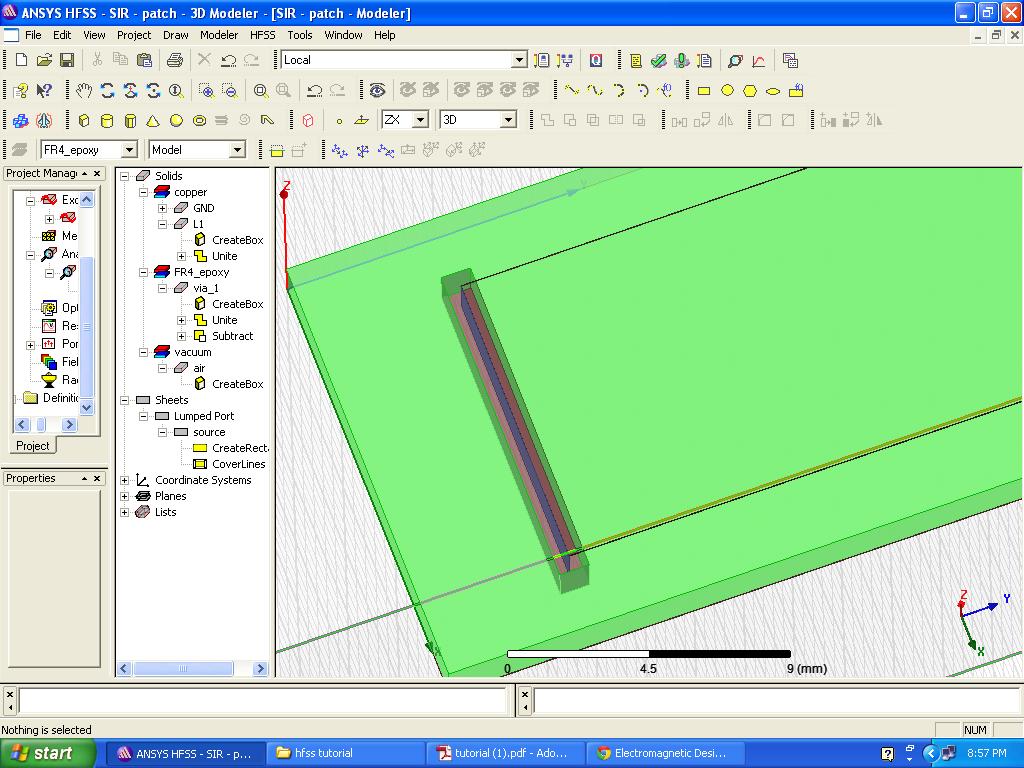This screenshot has width=1024, height=768.
Task: Click the red Q icon in toolbar
Action: pyautogui.click(x=596, y=61)
